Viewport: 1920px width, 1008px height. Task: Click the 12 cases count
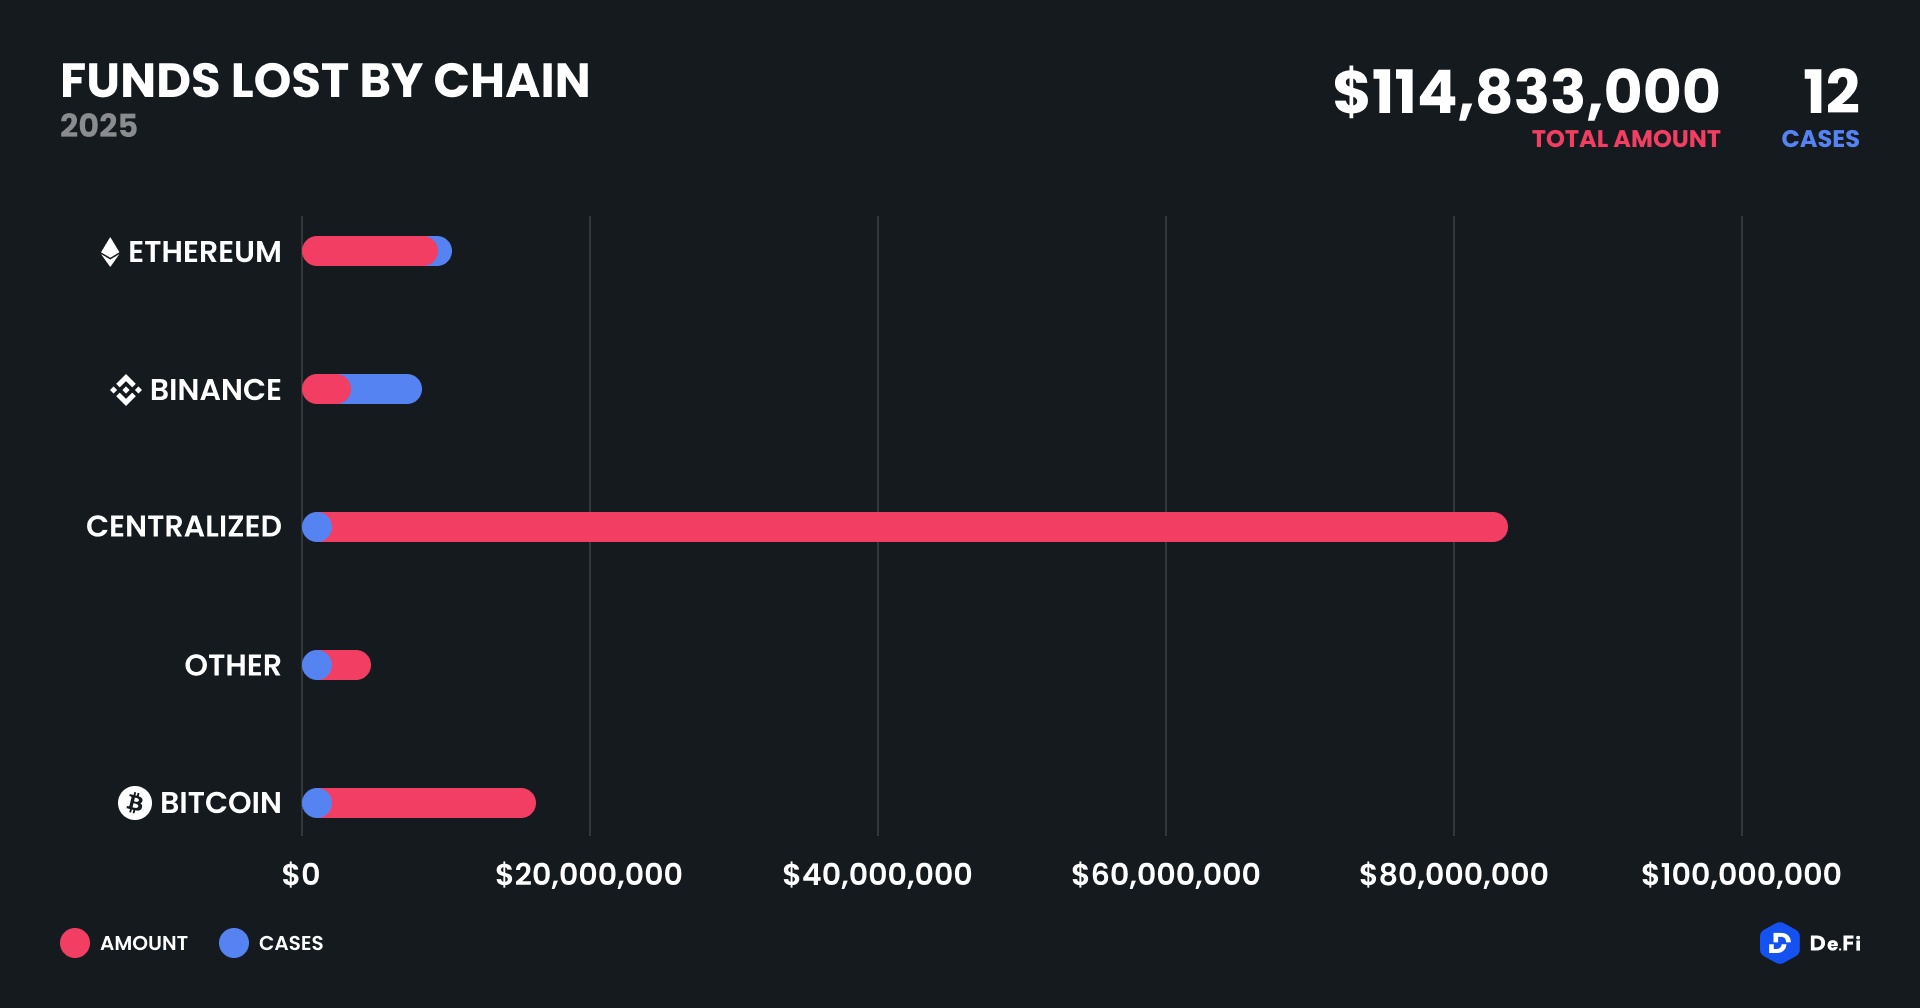[x=1831, y=92]
